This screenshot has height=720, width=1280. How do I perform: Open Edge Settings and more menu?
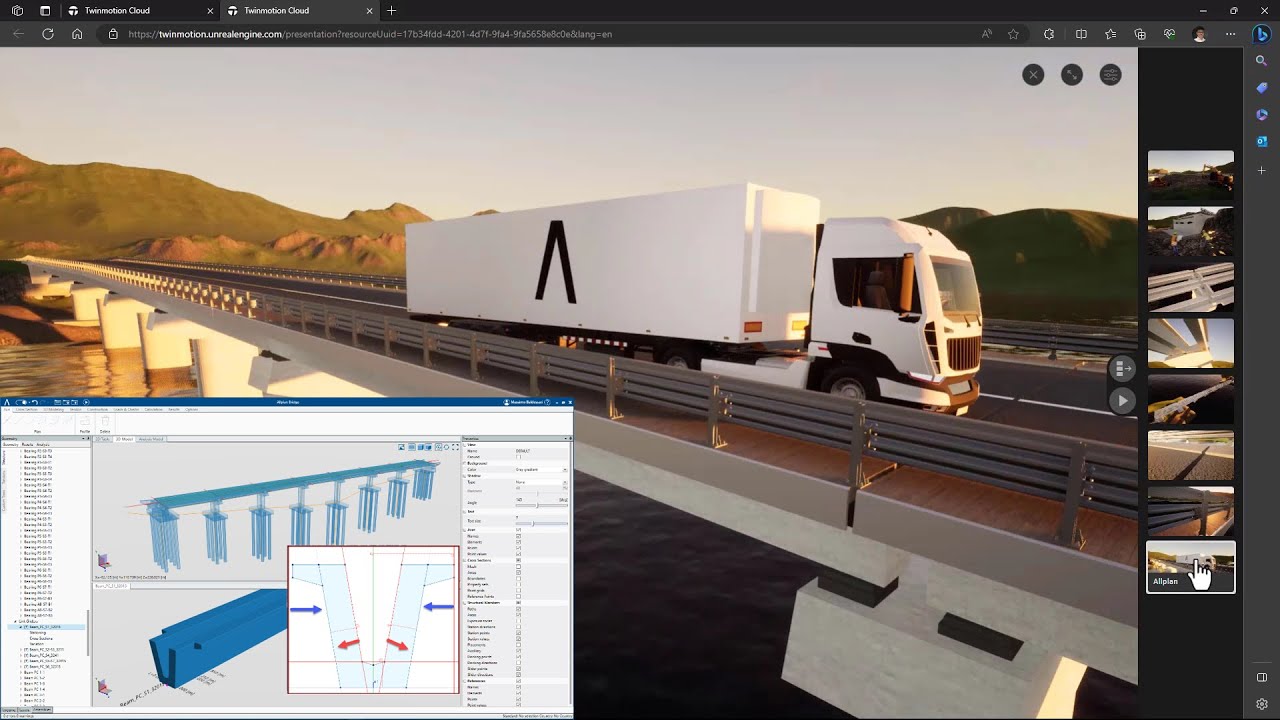point(1230,34)
